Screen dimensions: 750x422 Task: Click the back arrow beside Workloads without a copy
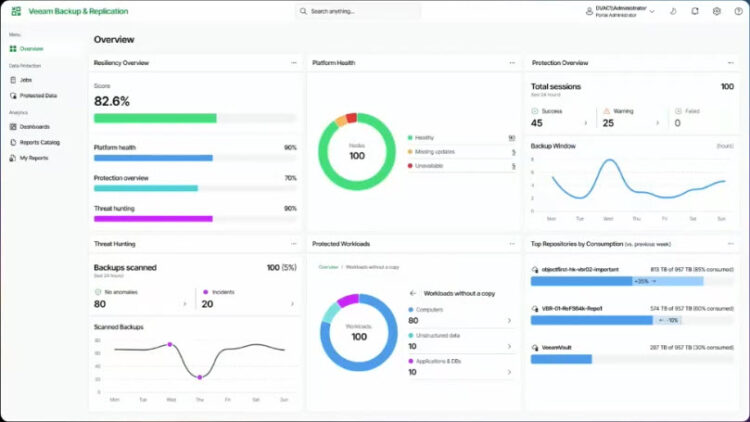pyautogui.click(x=412, y=294)
